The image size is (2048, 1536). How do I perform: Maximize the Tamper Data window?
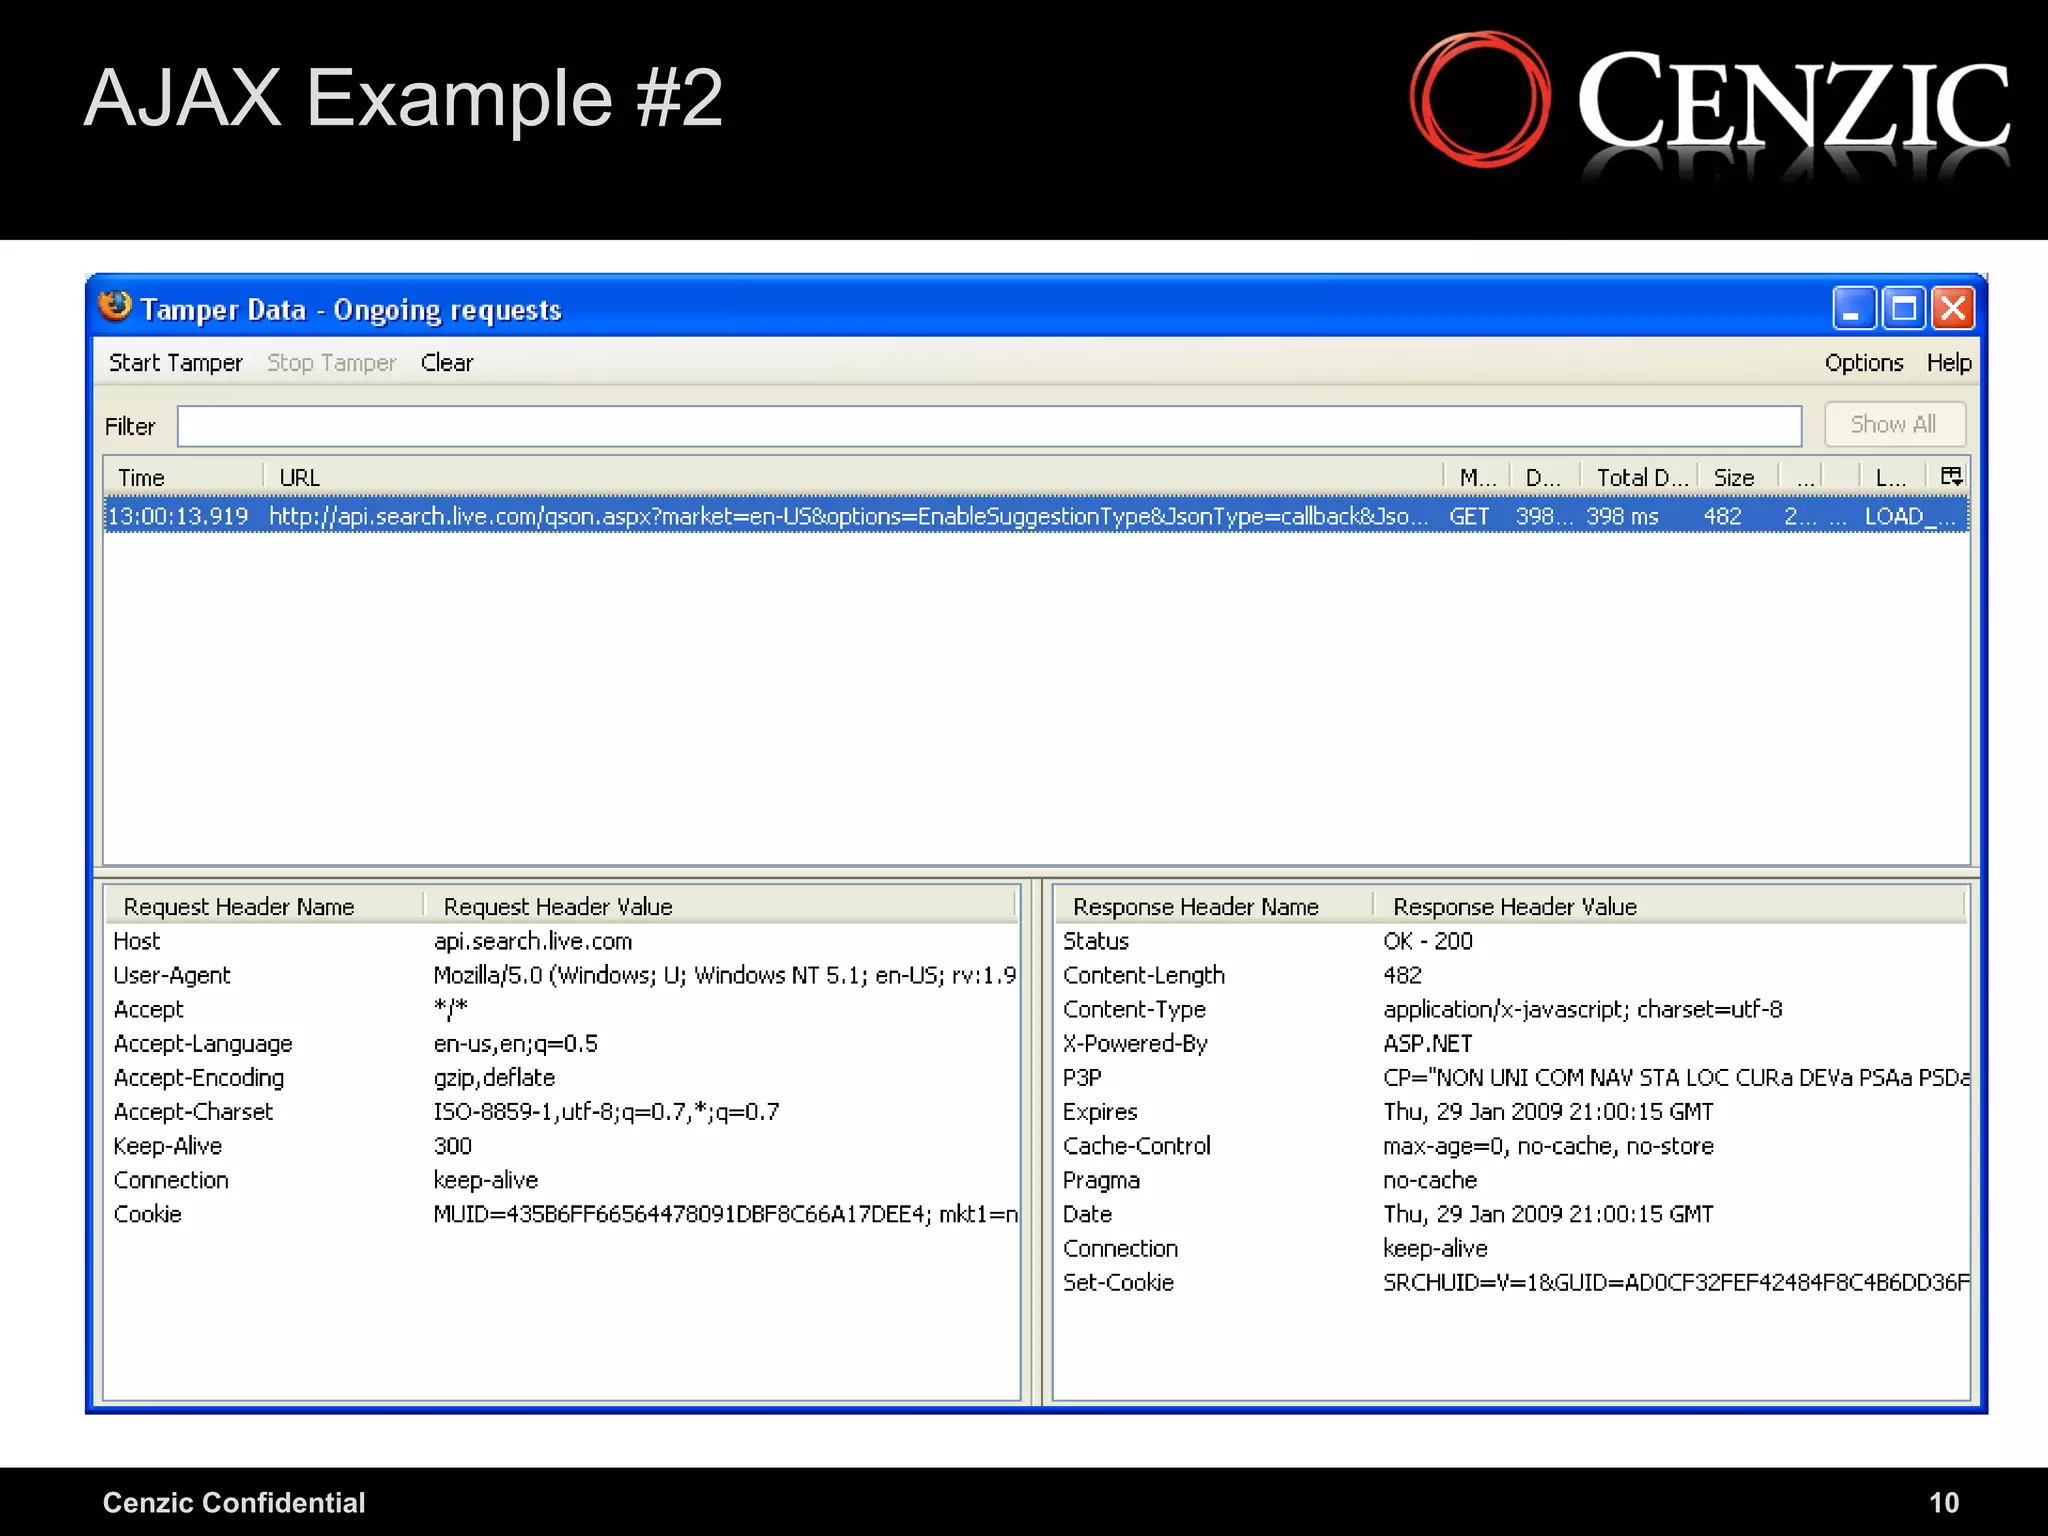click(x=1903, y=308)
